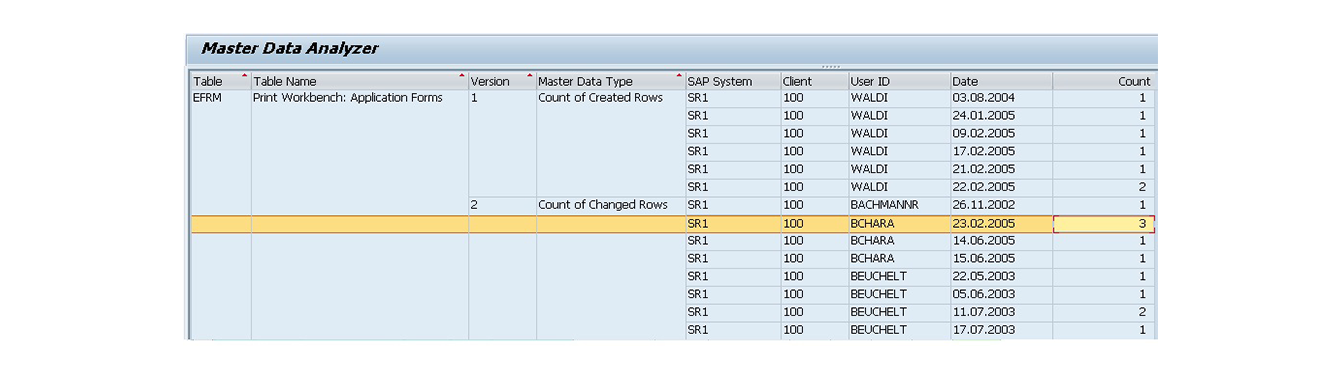Click the date 15.06.2005
Screen dimensions: 1341x379
point(1001,259)
